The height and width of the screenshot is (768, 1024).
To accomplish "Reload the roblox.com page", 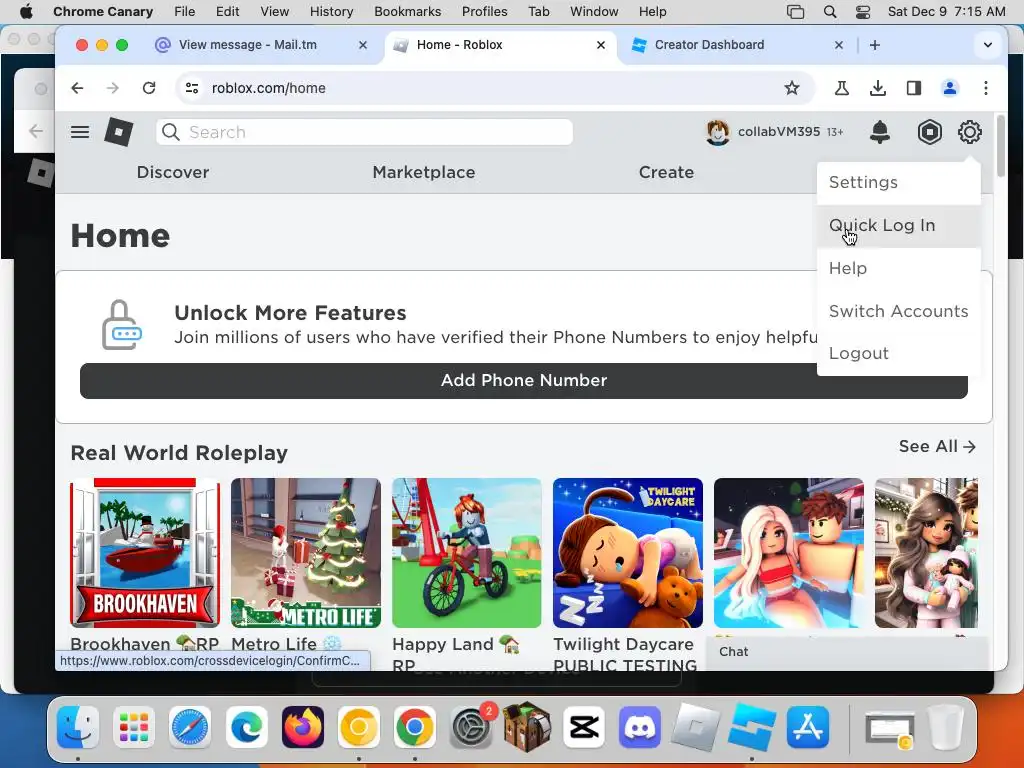I will coord(149,88).
